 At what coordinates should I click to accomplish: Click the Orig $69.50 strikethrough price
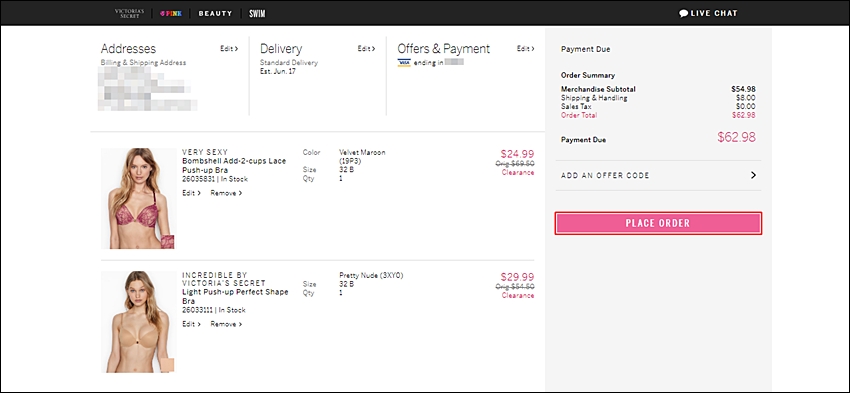coord(515,164)
